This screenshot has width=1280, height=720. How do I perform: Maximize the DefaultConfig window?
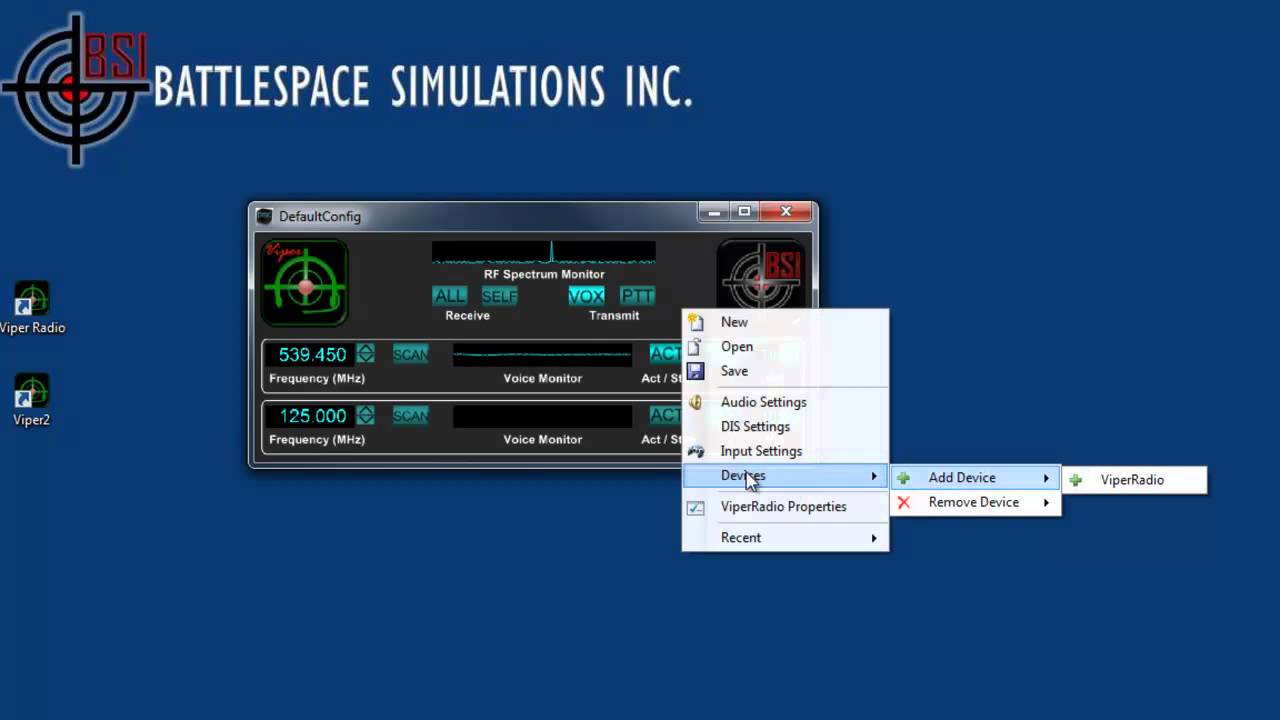point(744,212)
